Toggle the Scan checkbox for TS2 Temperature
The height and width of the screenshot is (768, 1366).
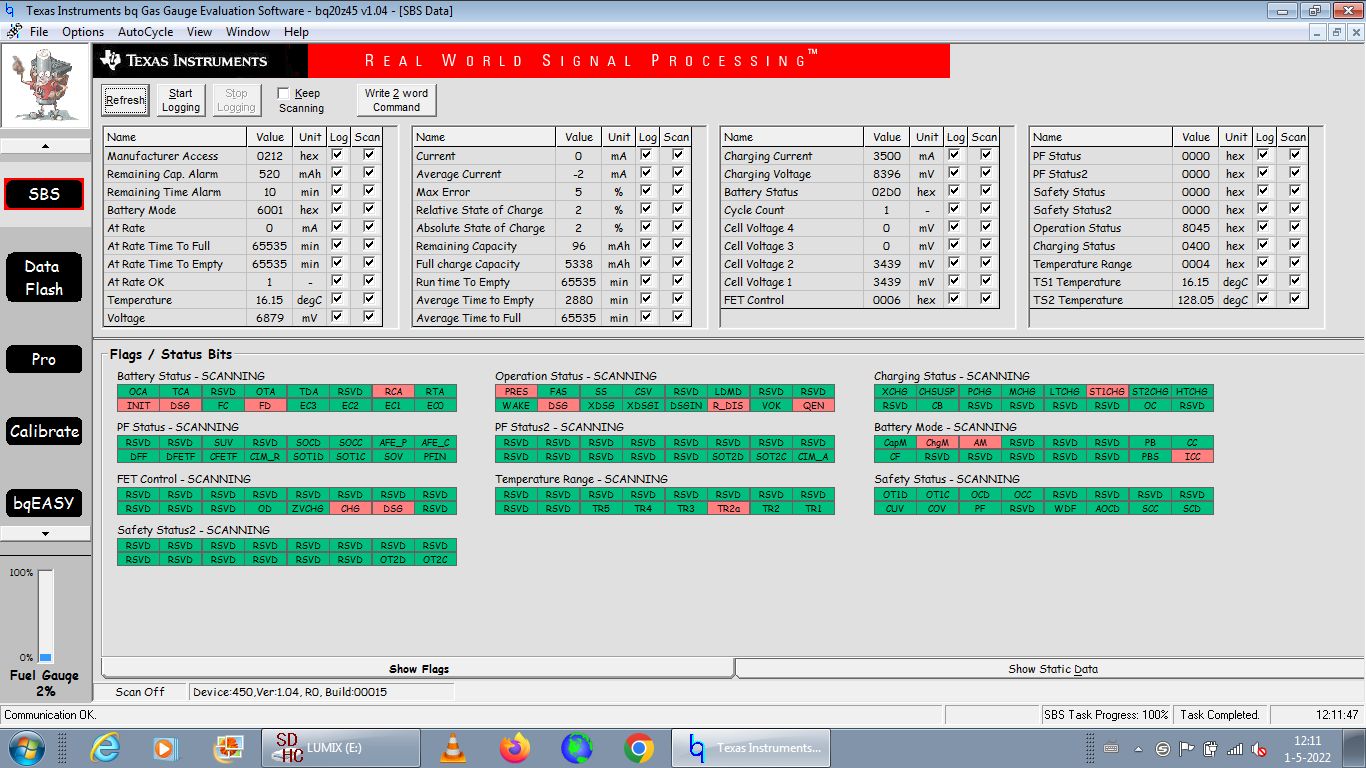[x=1295, y=299]
